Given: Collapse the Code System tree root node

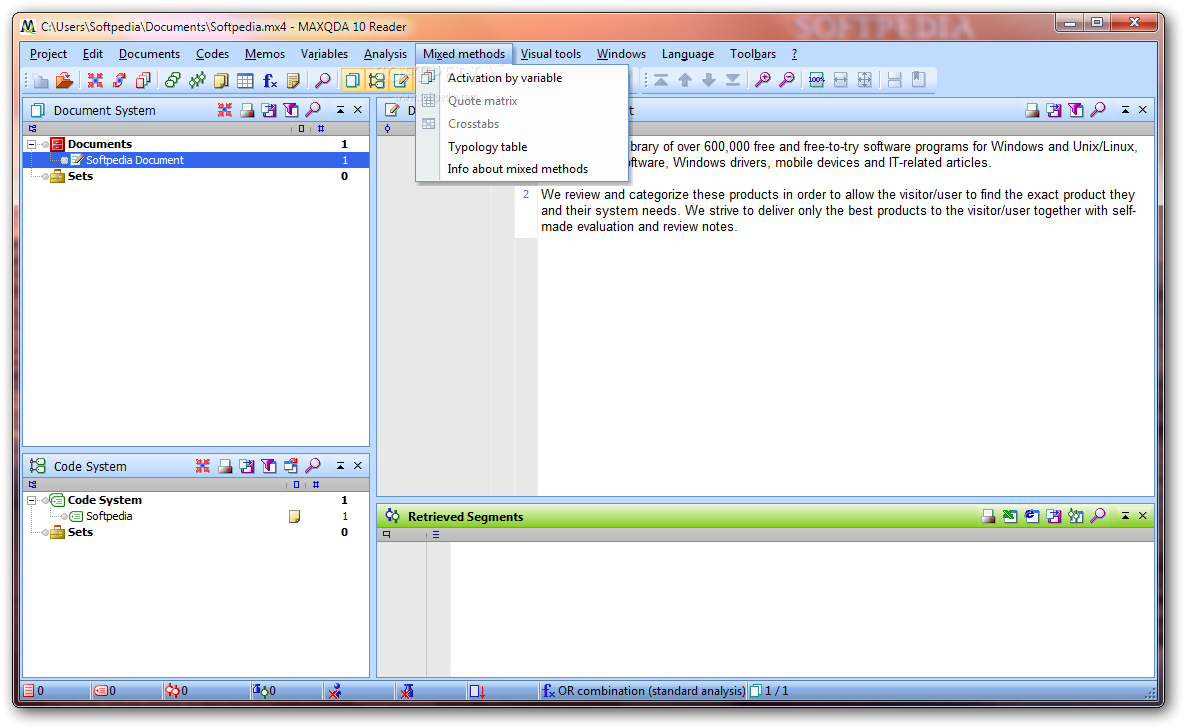Looking at the screenshot, I should [32, 500].
